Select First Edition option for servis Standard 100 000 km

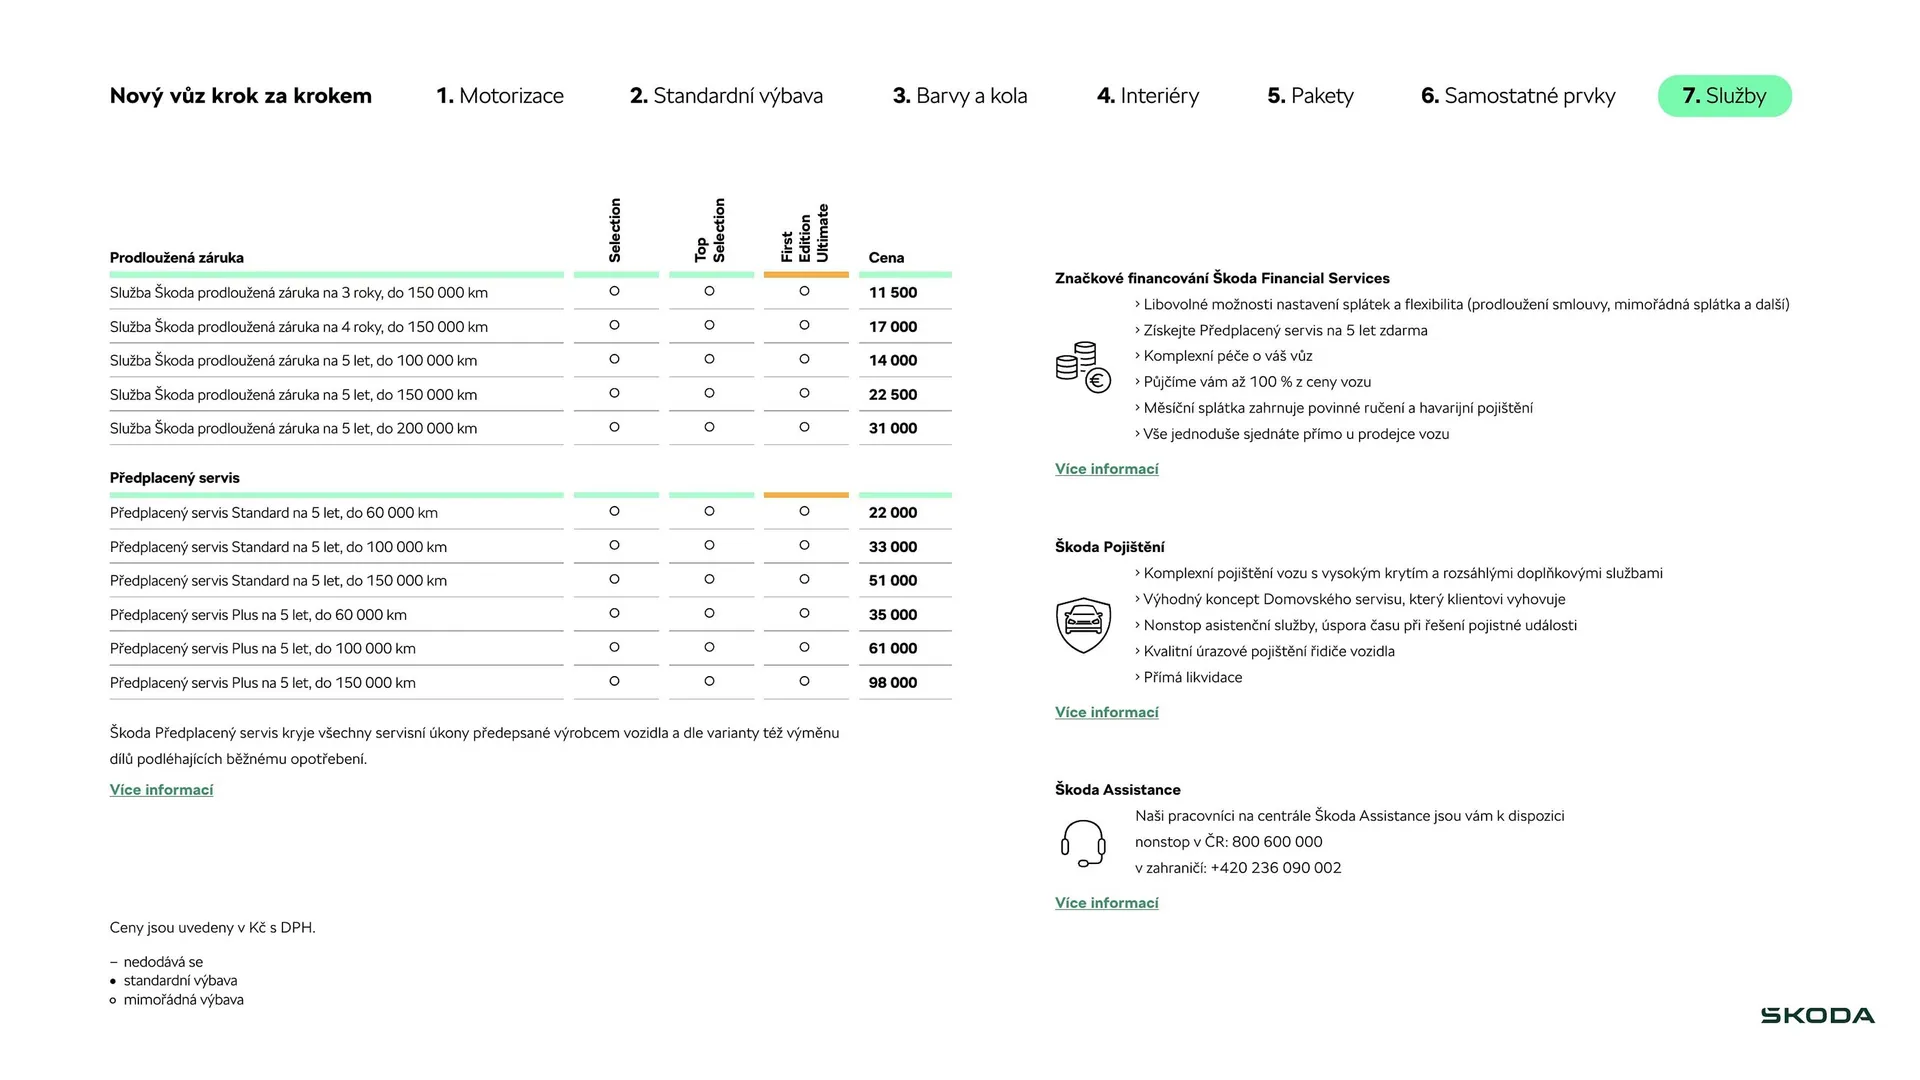804,545
